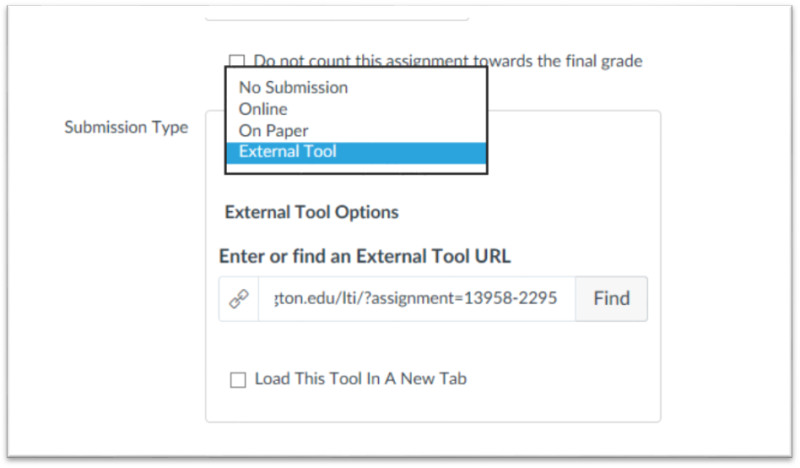Click the Submission Type label

click(x=126, y=127)
